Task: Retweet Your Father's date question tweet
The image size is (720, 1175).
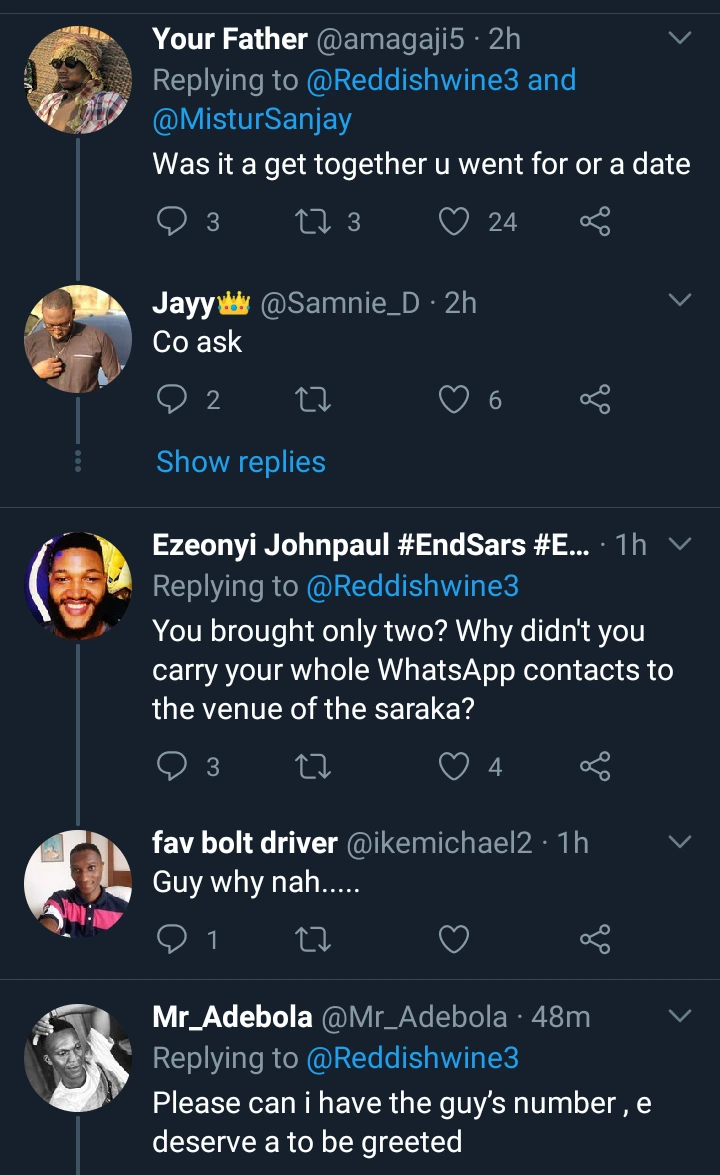Action: [x=314, y=221]
